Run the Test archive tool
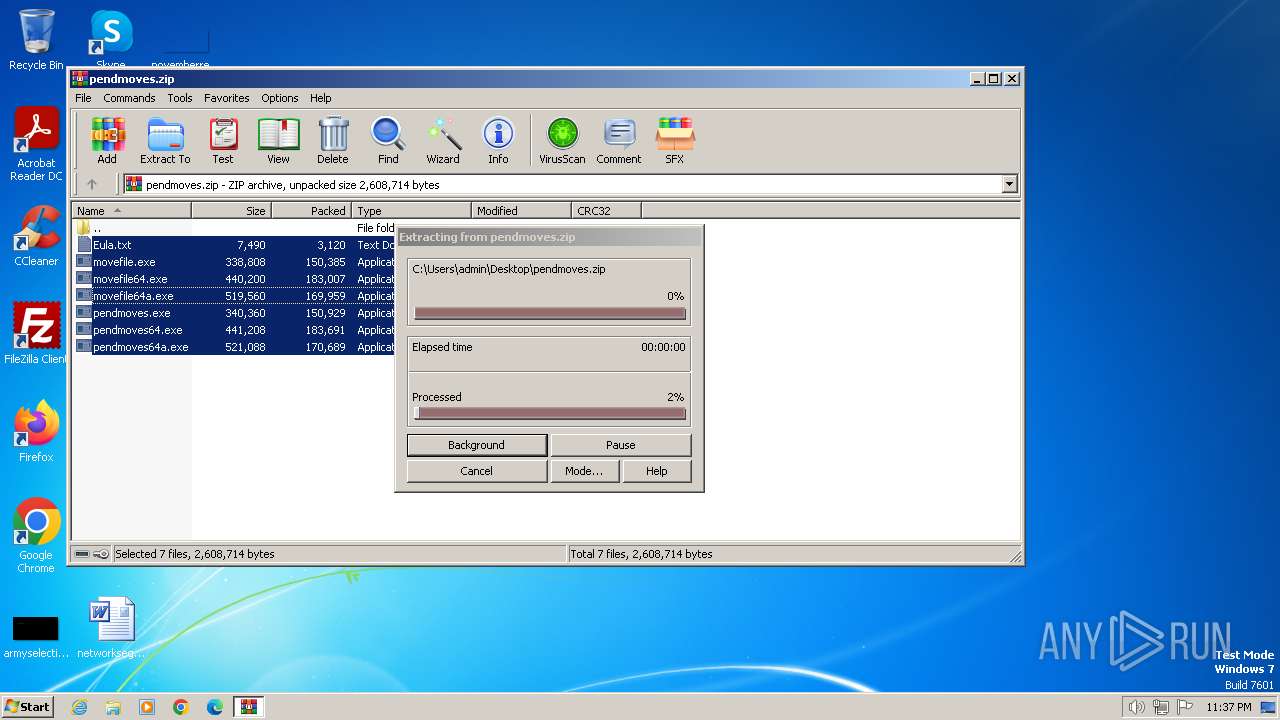 (x=223, y=140)
